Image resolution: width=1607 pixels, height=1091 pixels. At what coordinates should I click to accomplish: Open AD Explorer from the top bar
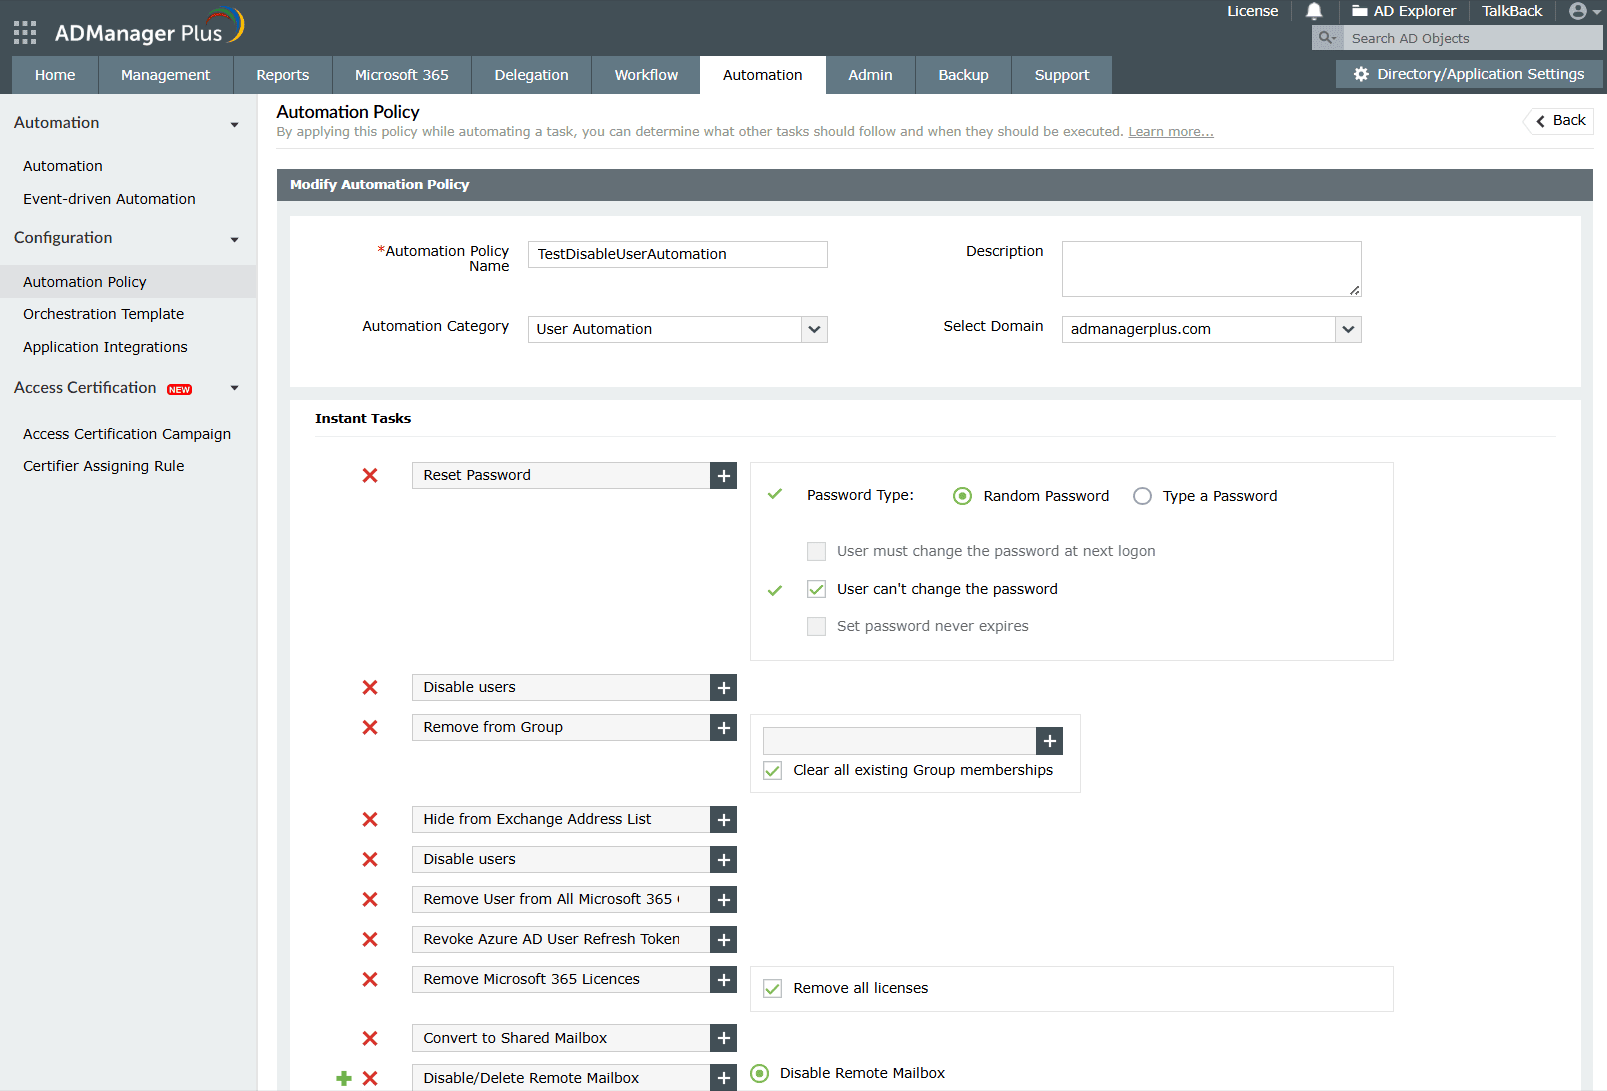(1403, 11)
